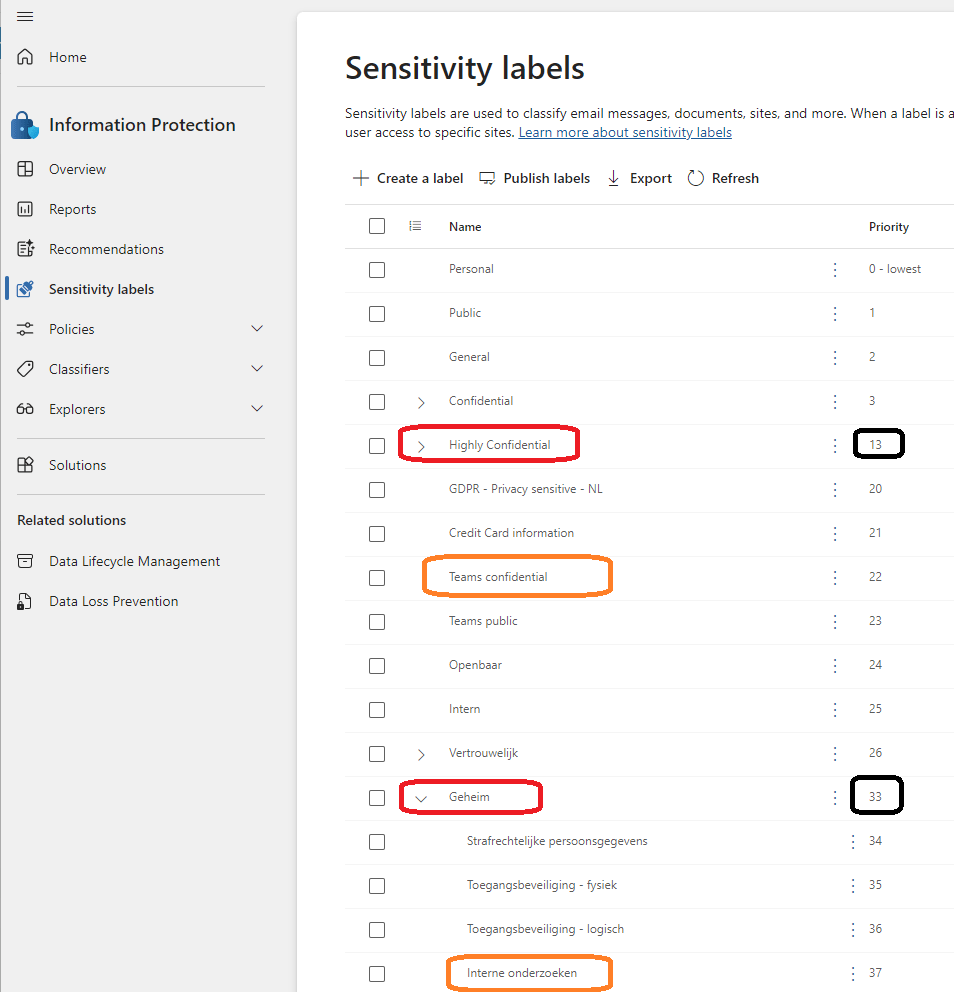
Task: Click the Export download icon
Action: click(614, 178)
